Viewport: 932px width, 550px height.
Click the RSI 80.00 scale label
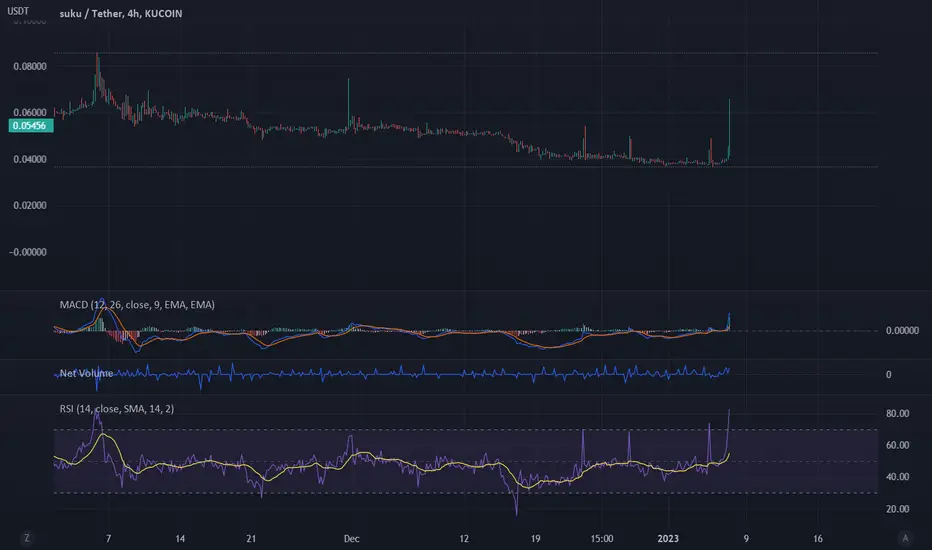point(898,413)
